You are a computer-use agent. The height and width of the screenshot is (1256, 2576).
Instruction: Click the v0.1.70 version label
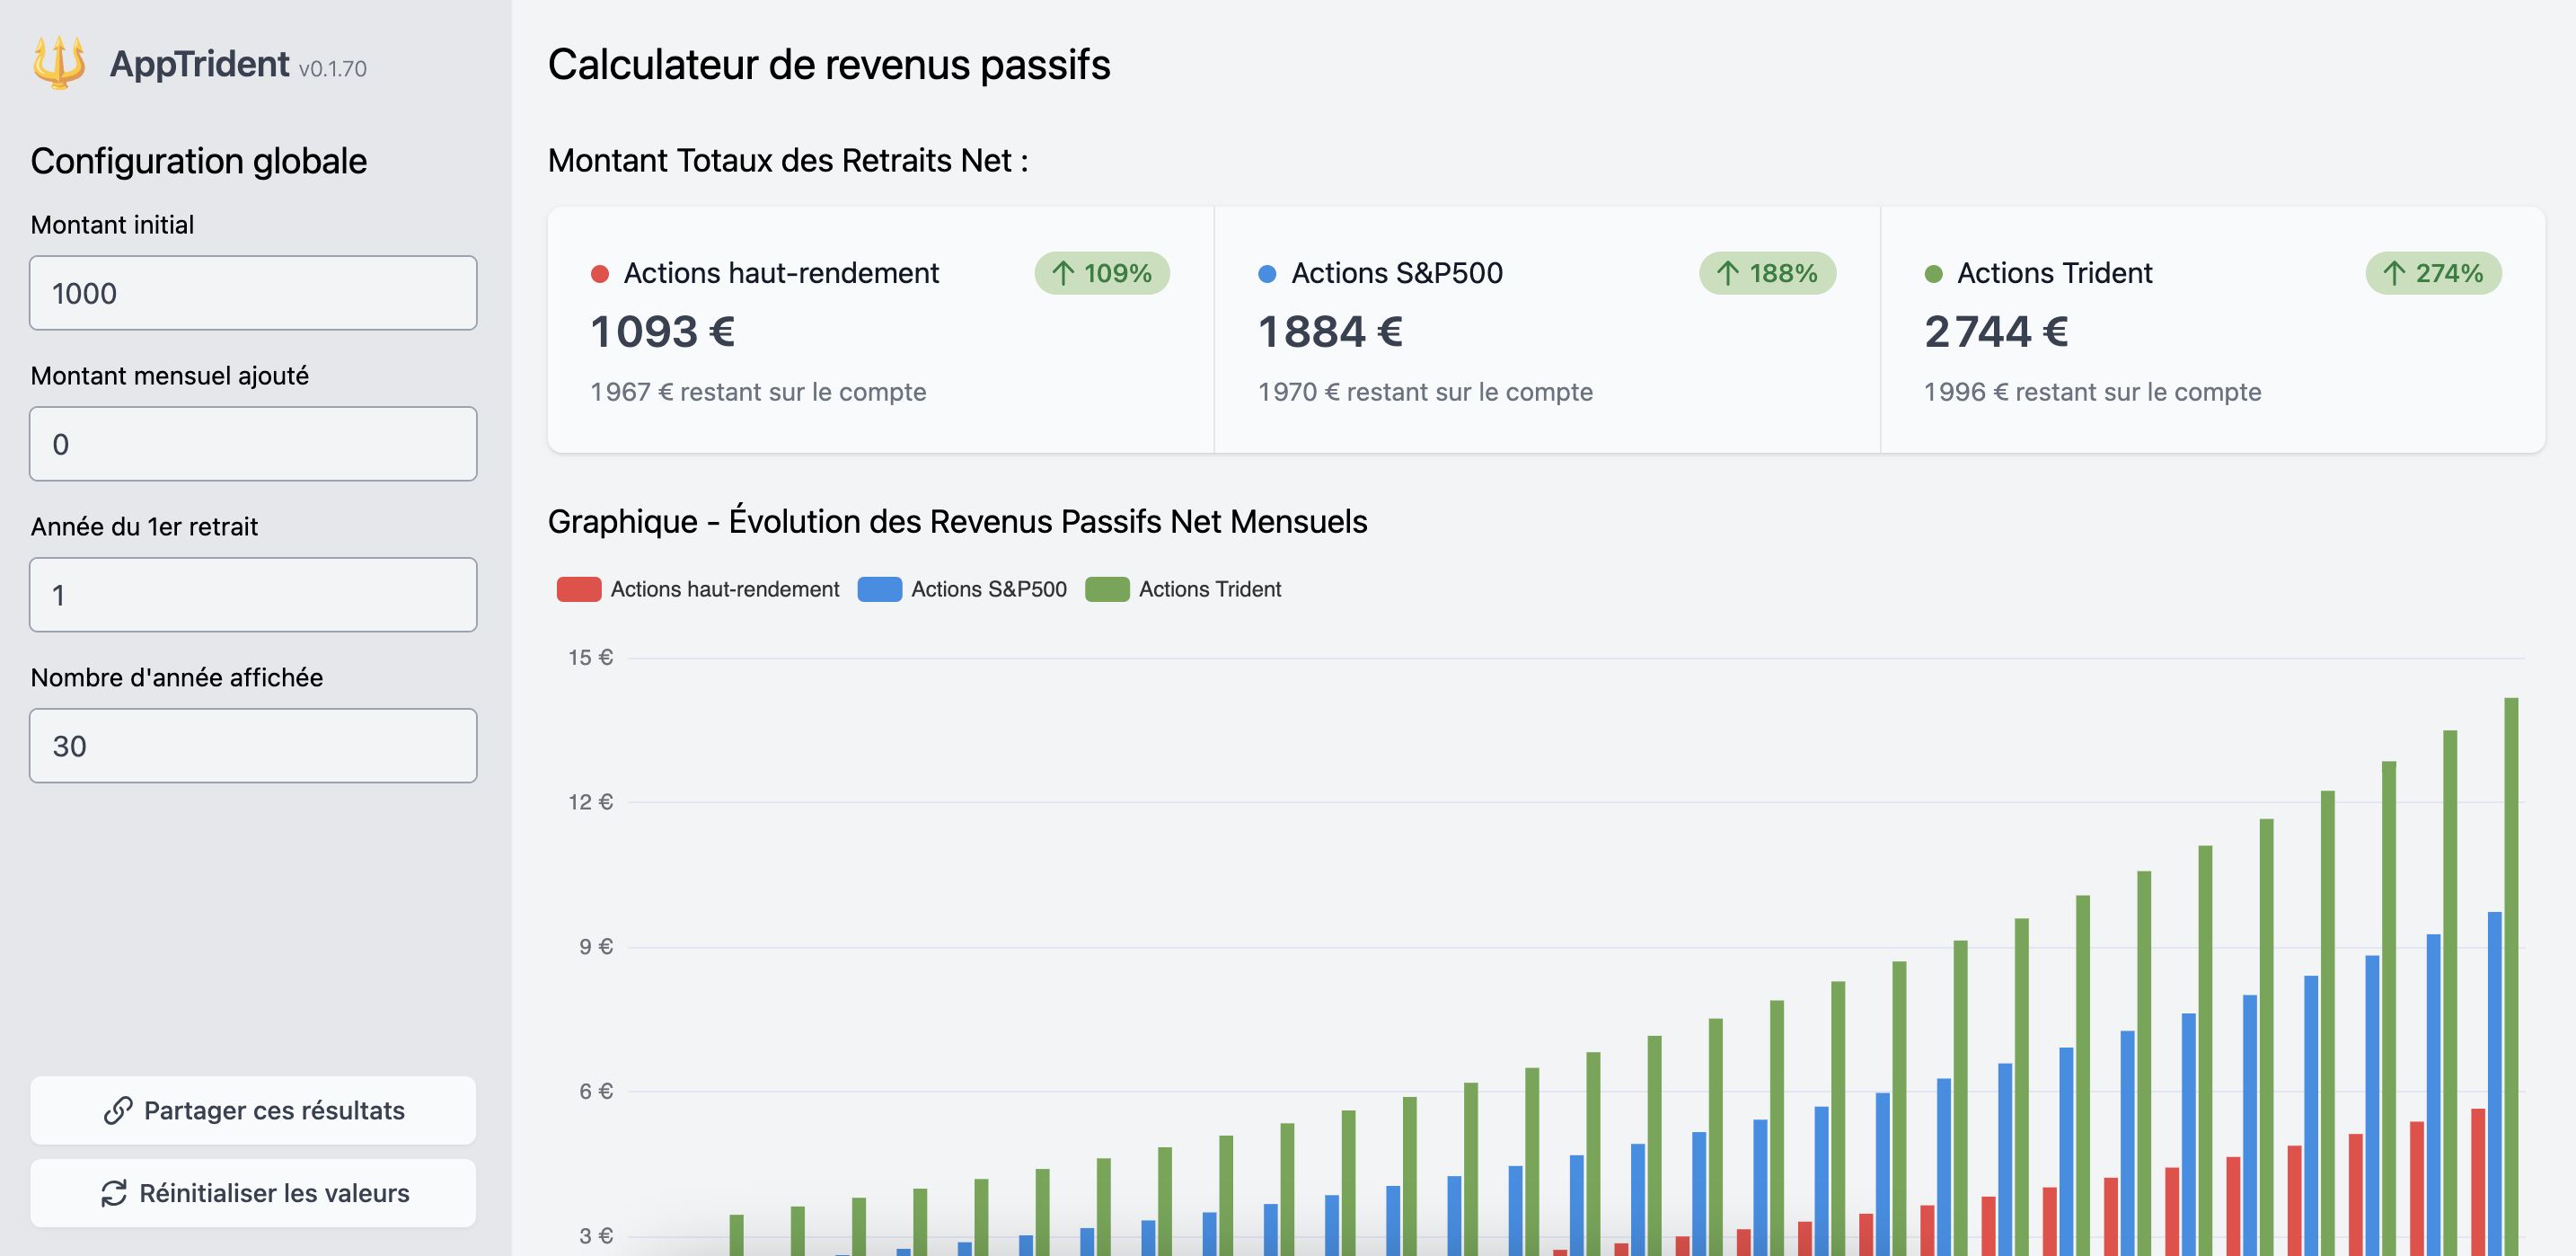[333, 69]
